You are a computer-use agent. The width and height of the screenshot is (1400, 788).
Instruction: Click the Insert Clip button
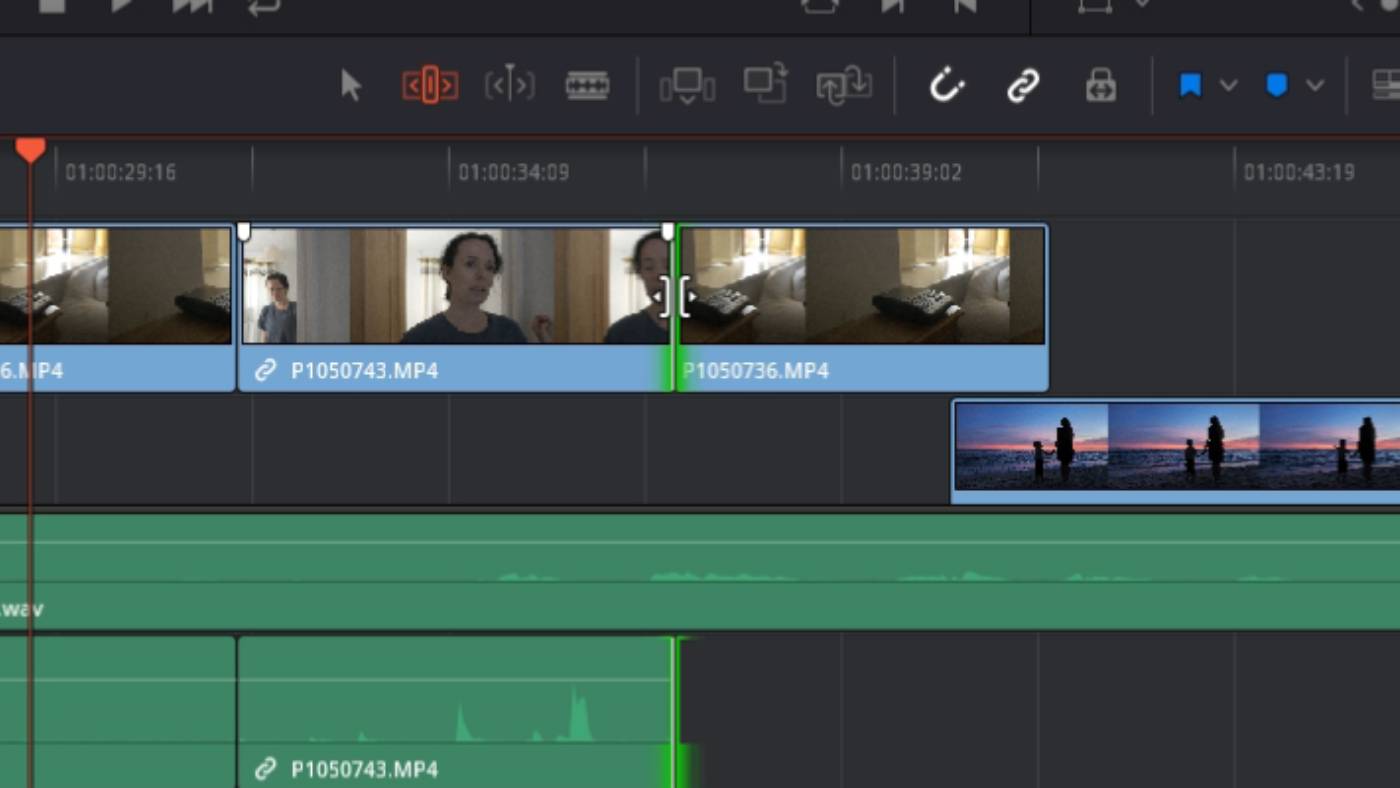(x=687, y=86)
